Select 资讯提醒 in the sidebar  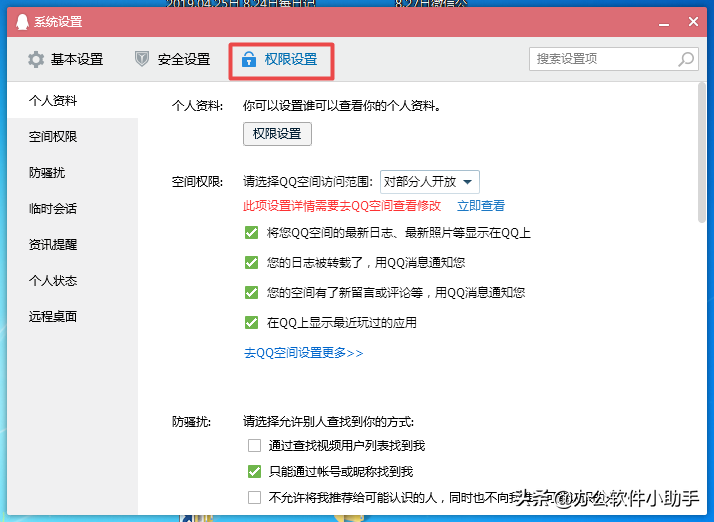(x=72, y=244)
